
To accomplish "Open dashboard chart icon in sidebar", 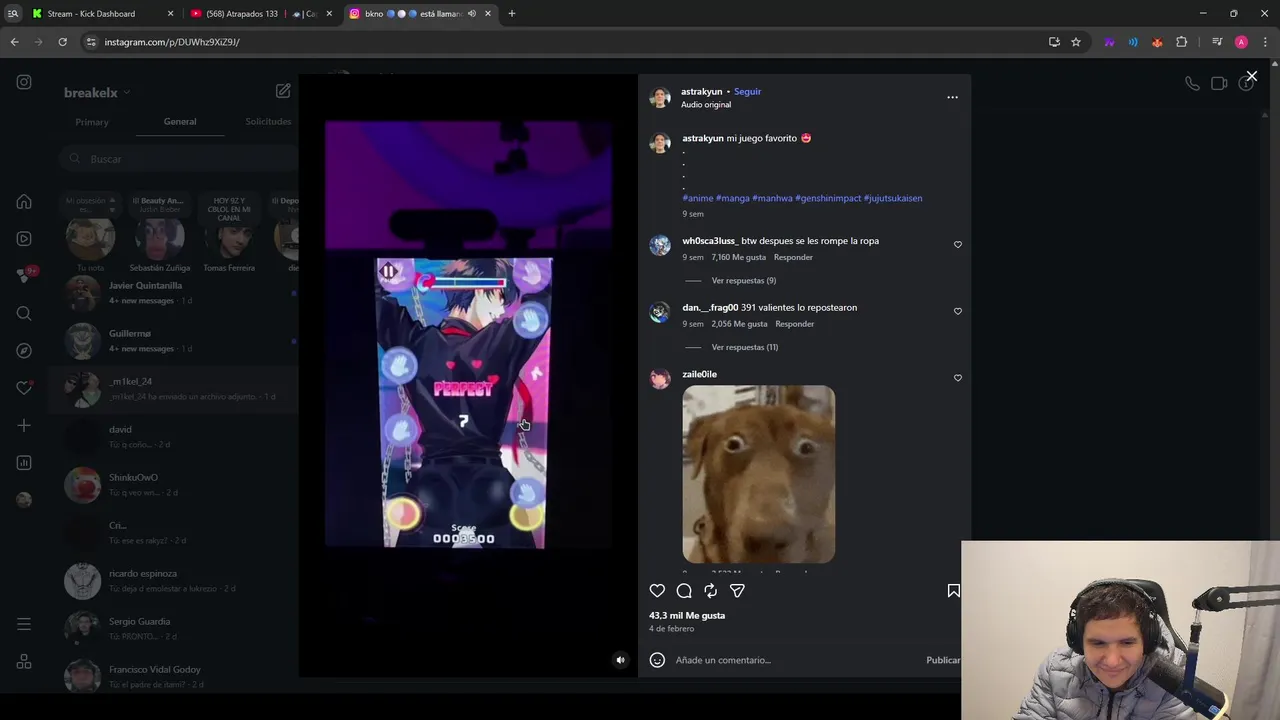I will (24, 463).
